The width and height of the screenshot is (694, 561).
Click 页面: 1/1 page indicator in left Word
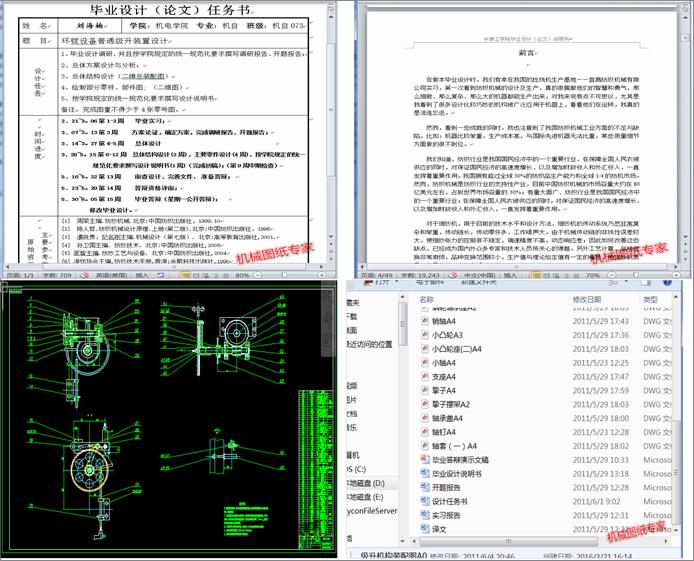click(x=20, y=275)
